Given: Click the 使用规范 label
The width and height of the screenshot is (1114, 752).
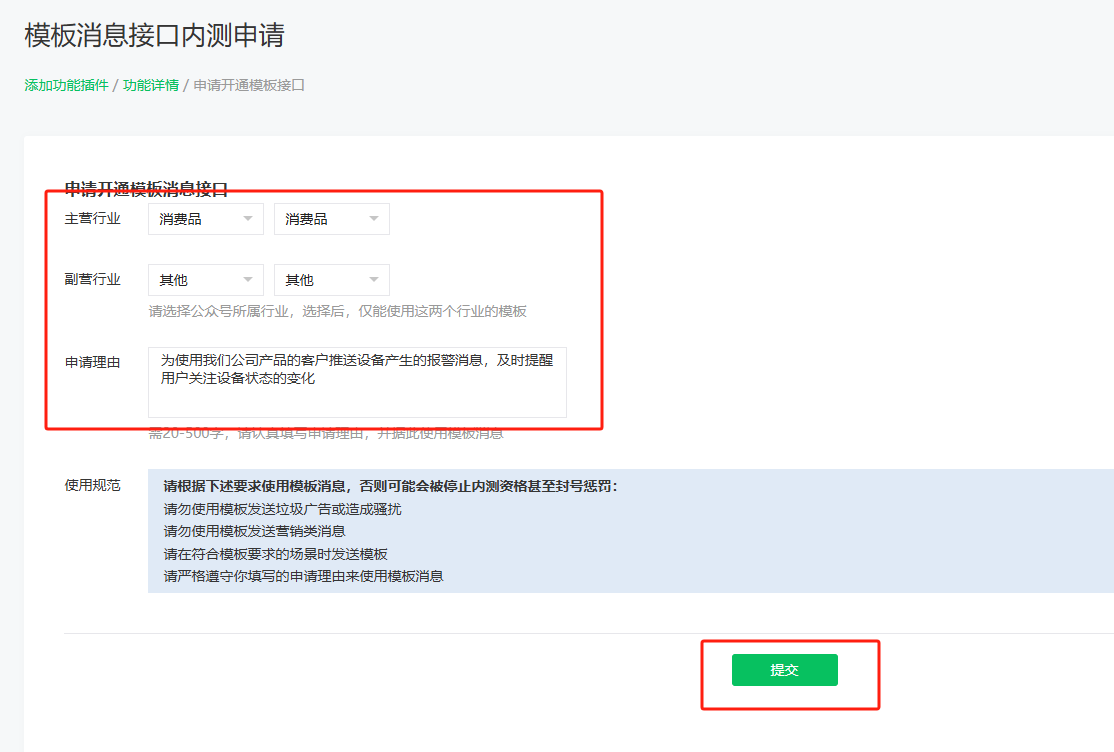Looking at the screenshot, I should click(x=92, y=485).
